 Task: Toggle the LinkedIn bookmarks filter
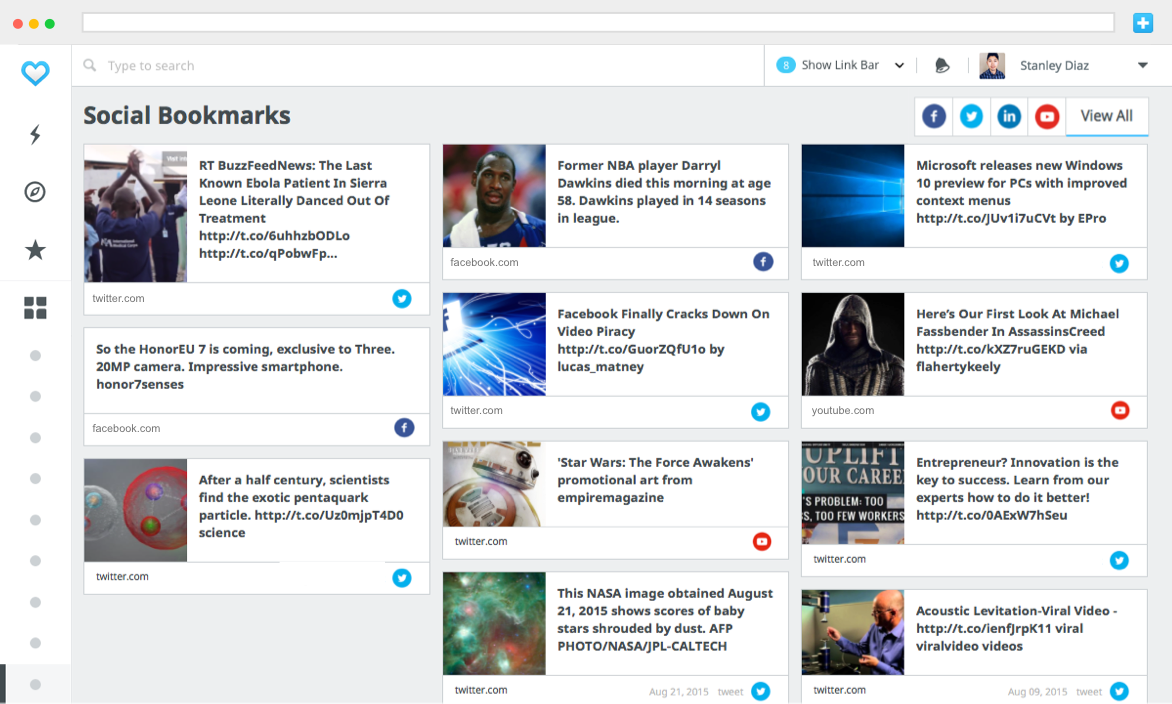pyautogui.click(x=1009, y=116)
